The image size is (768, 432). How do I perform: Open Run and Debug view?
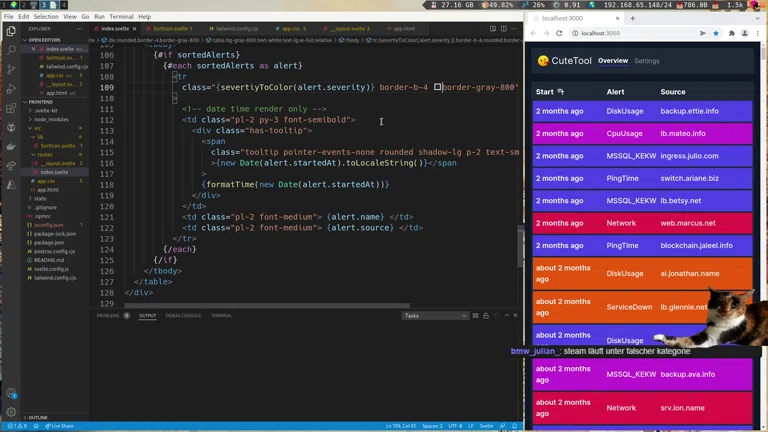point(11,89)
